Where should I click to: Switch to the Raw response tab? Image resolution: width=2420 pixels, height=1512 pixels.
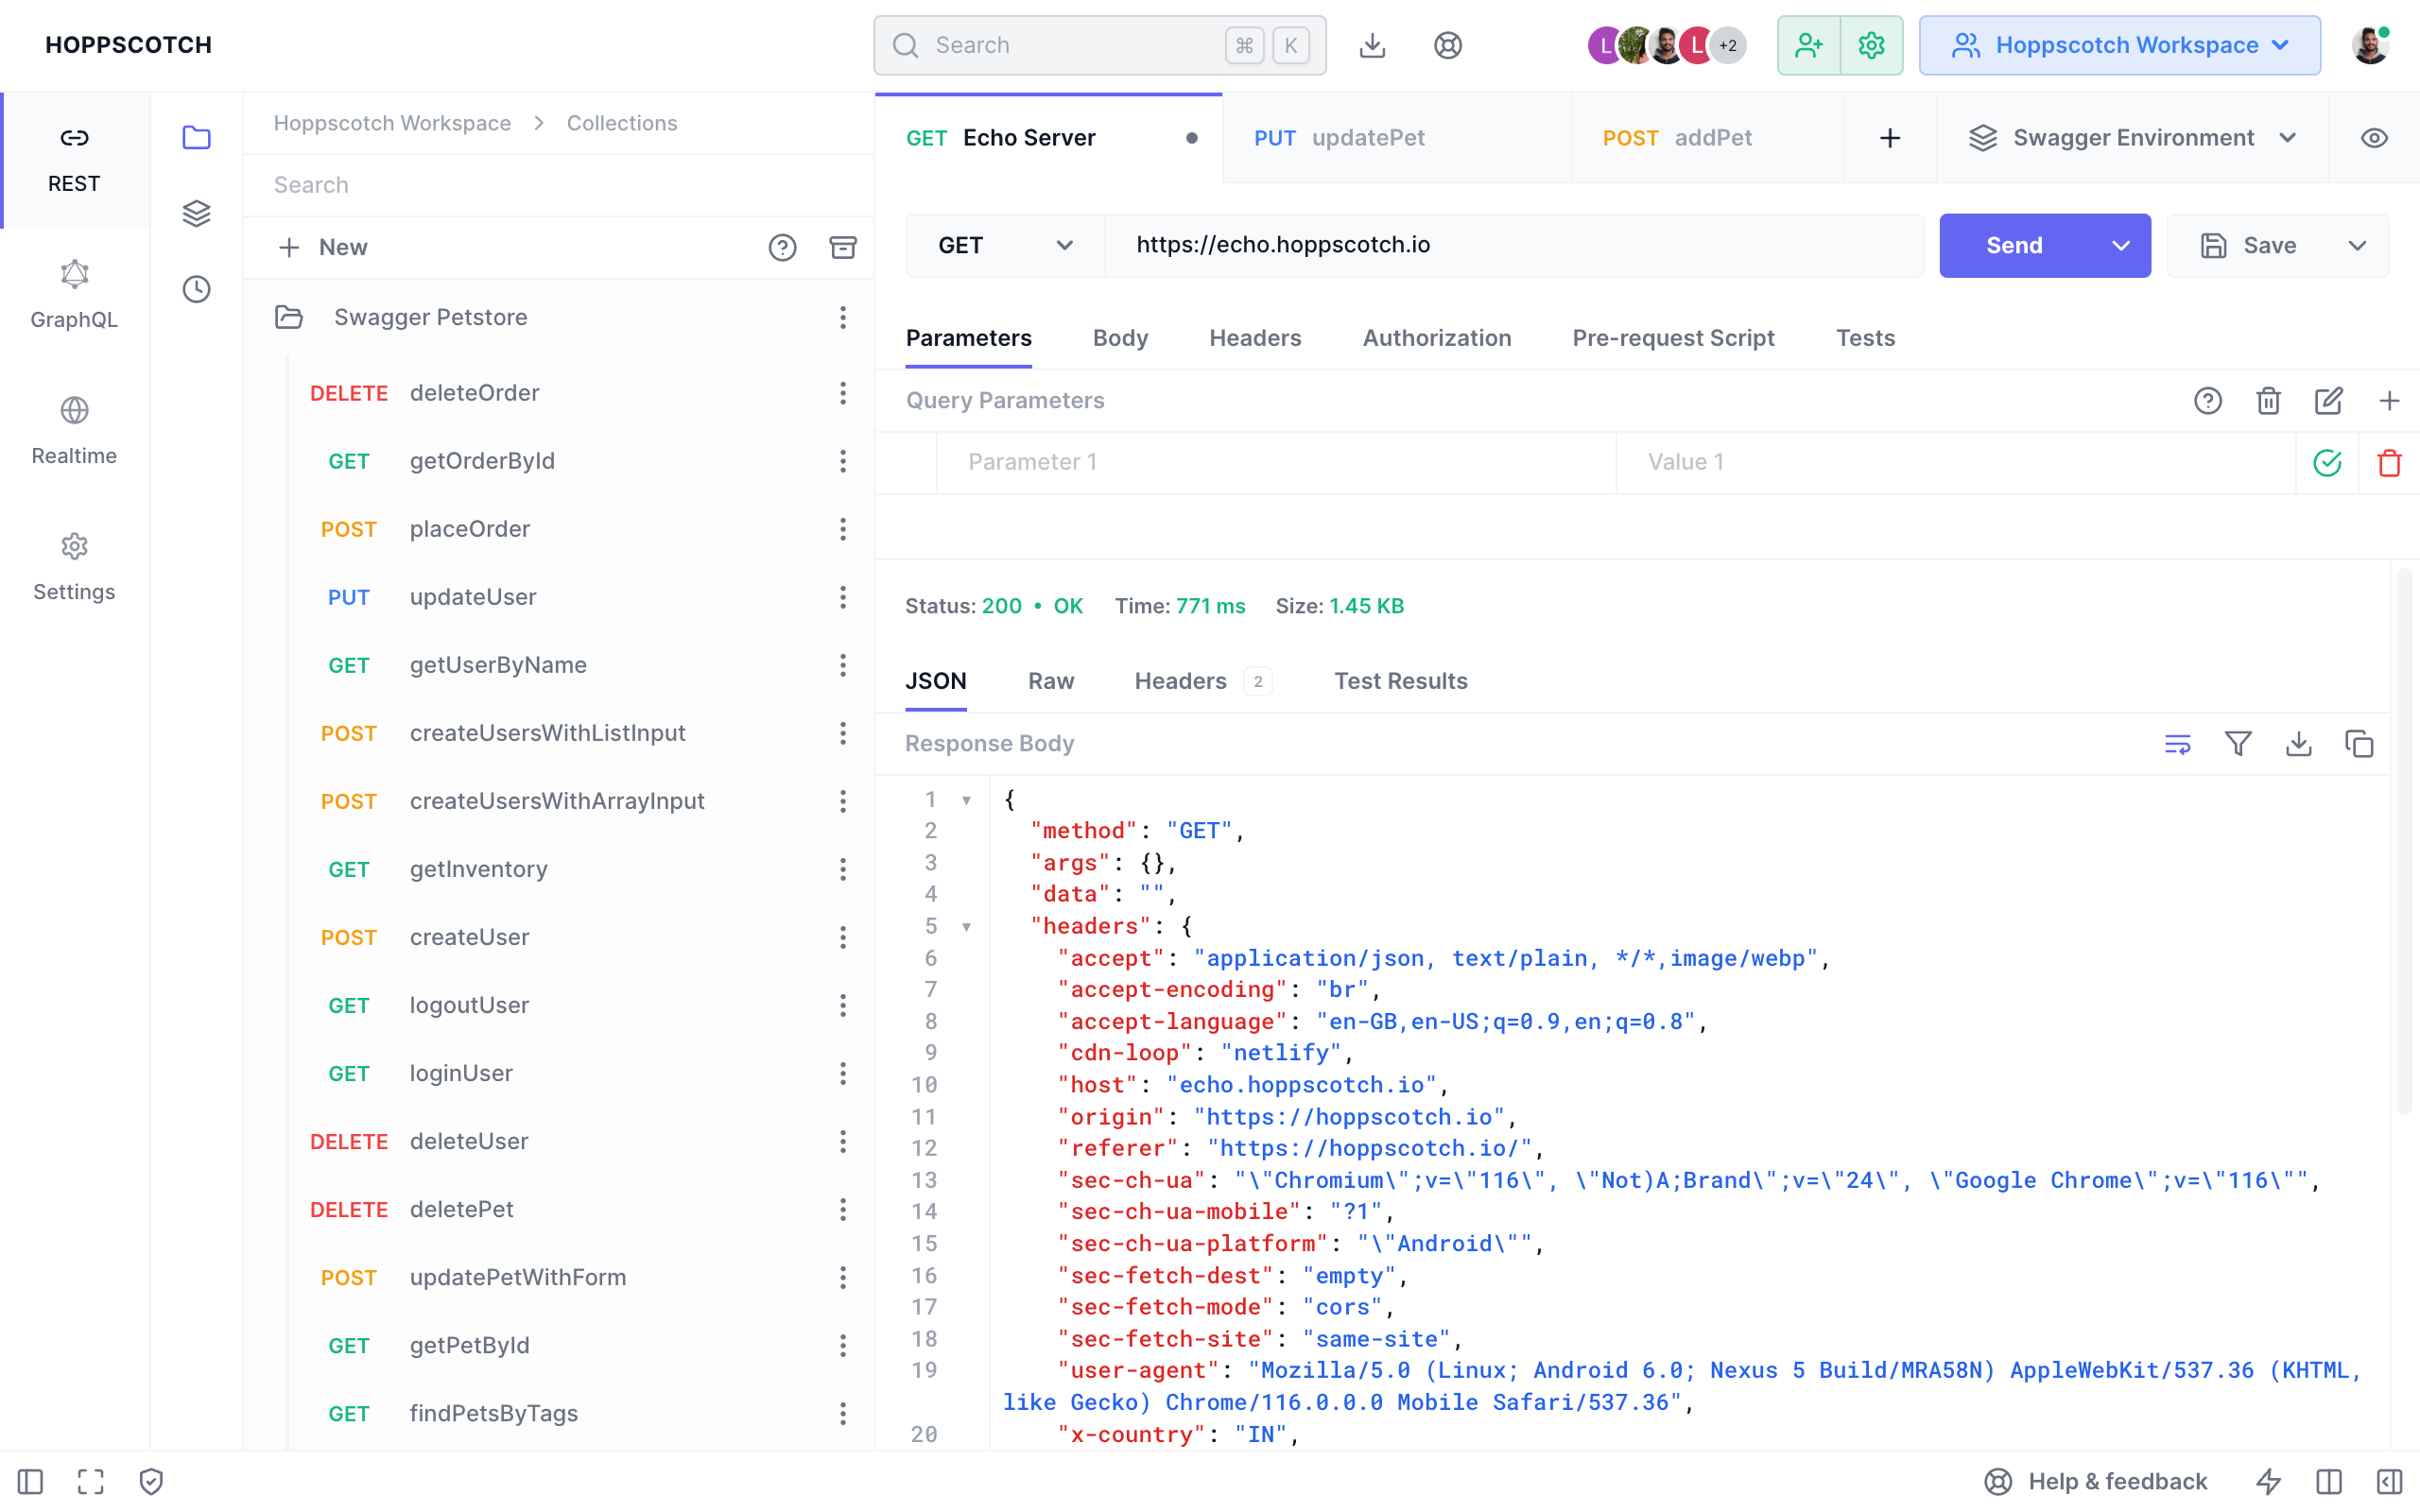pyautogui.click(x=1050, y=681)
